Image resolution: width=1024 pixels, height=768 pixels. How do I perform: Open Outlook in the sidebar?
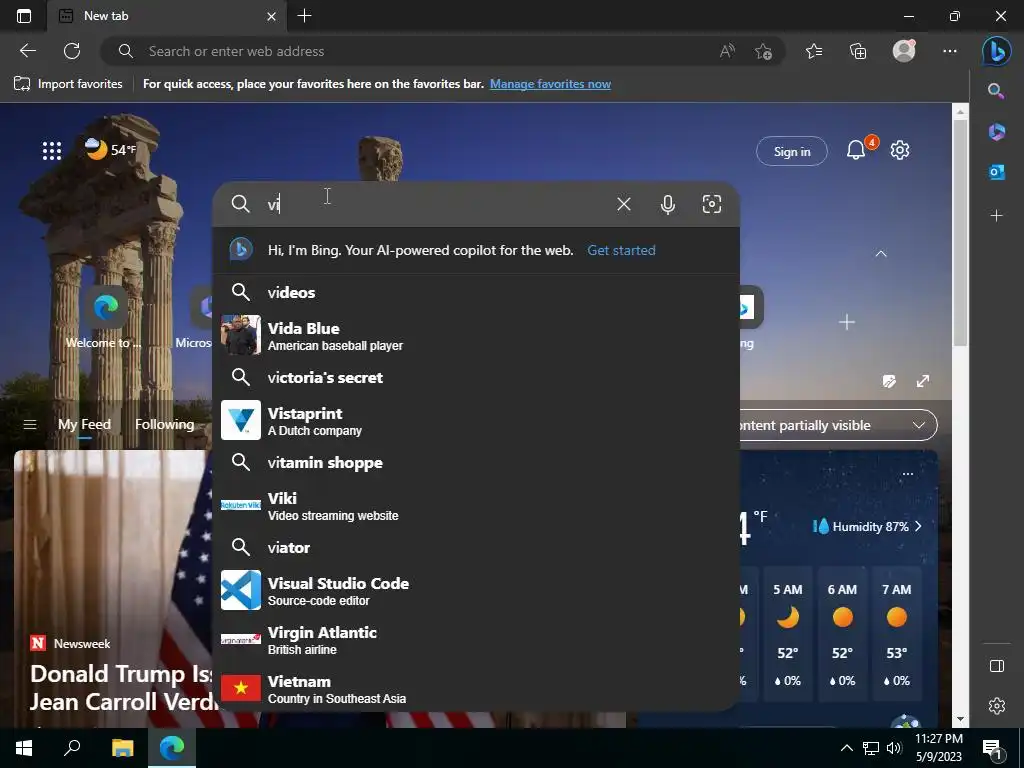(x=996, y=172)
